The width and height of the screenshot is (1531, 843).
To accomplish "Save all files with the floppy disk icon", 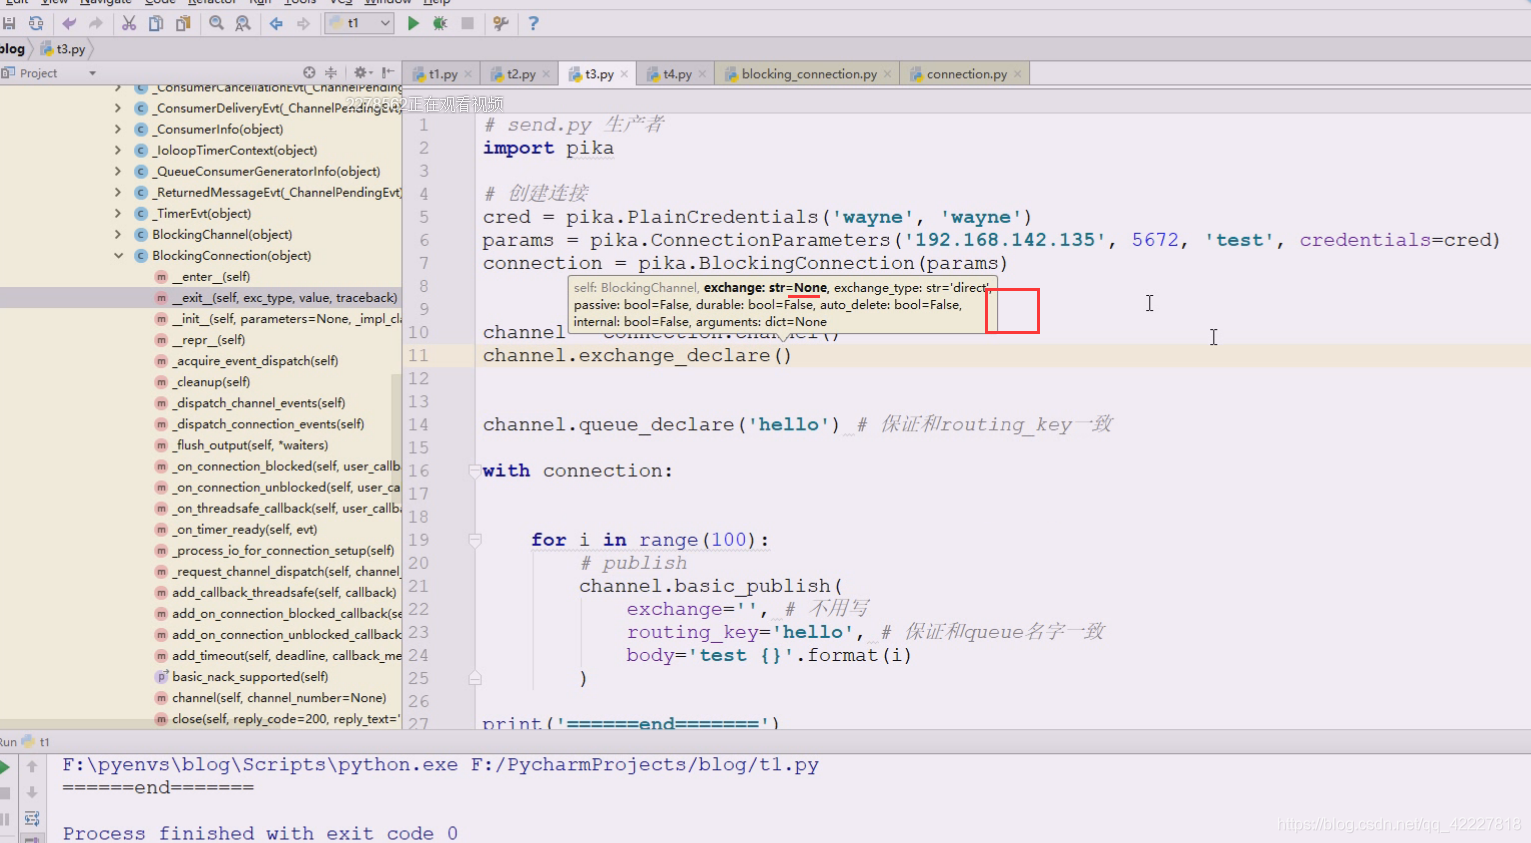I will (9, 23).
